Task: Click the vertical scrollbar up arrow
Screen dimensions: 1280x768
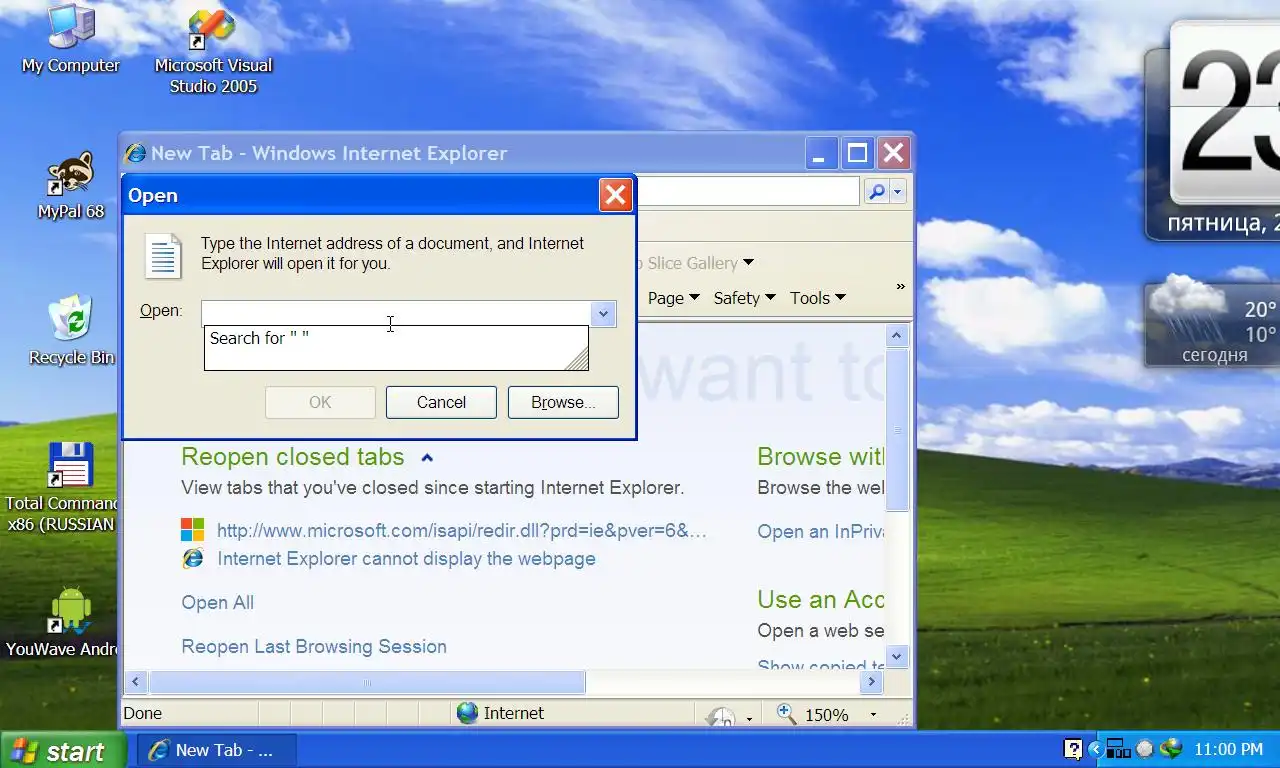Action: (x=897, y=336)
